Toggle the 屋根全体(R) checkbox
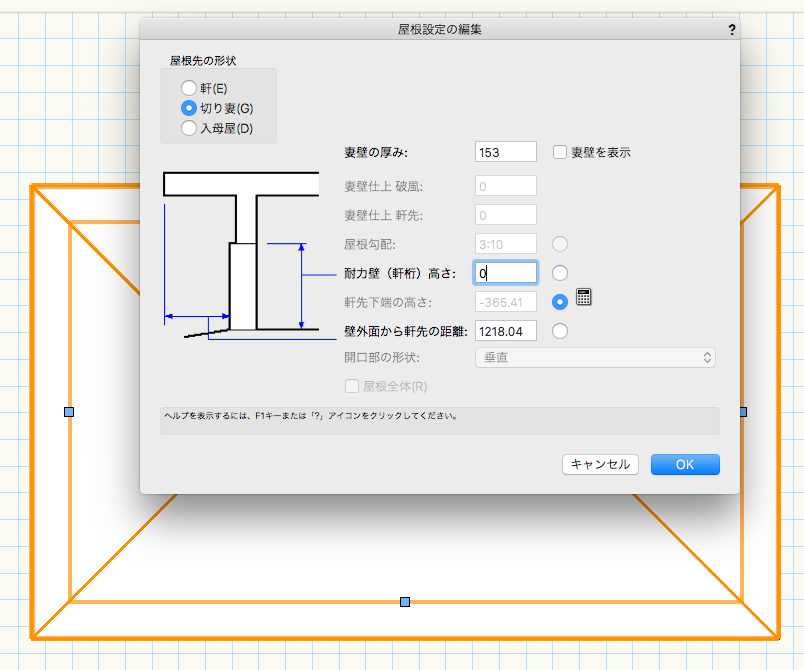804x670 pixels. pos(352,386)
